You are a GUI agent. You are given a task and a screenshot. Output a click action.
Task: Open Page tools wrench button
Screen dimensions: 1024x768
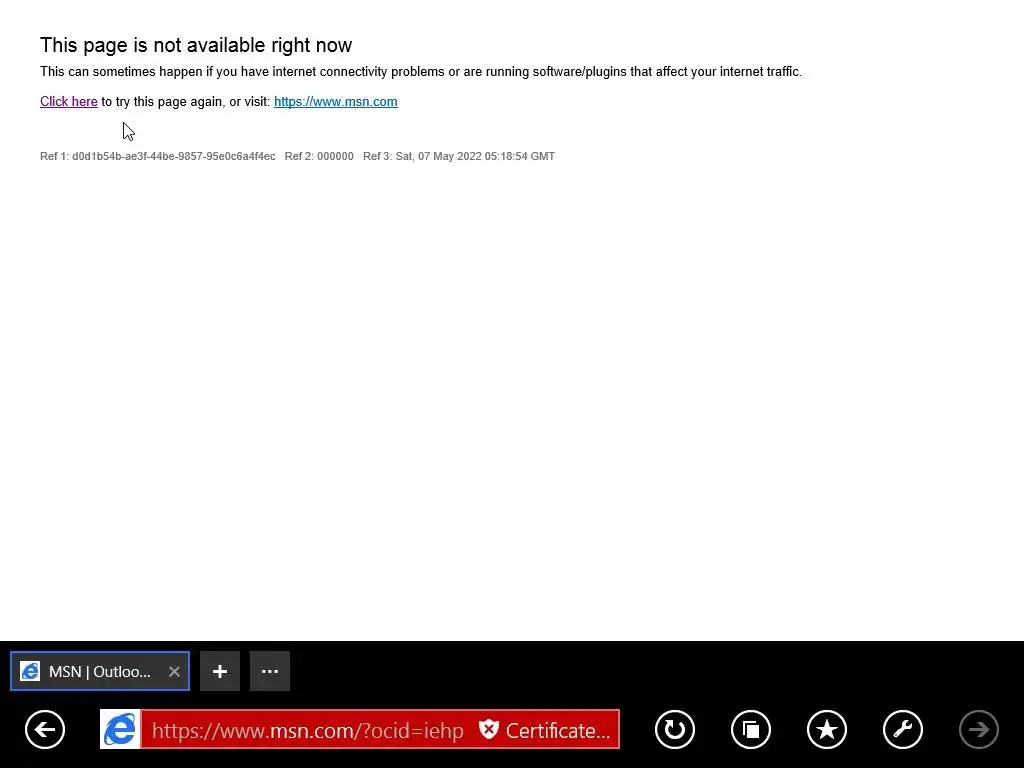tap(903, 729)
